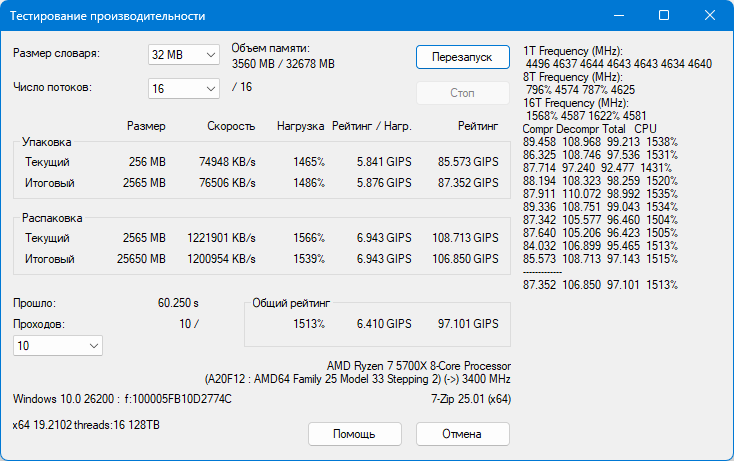Click the memory value 3560 MB / 32678 MB
734x461 pixels.
[x=283, y=64]
